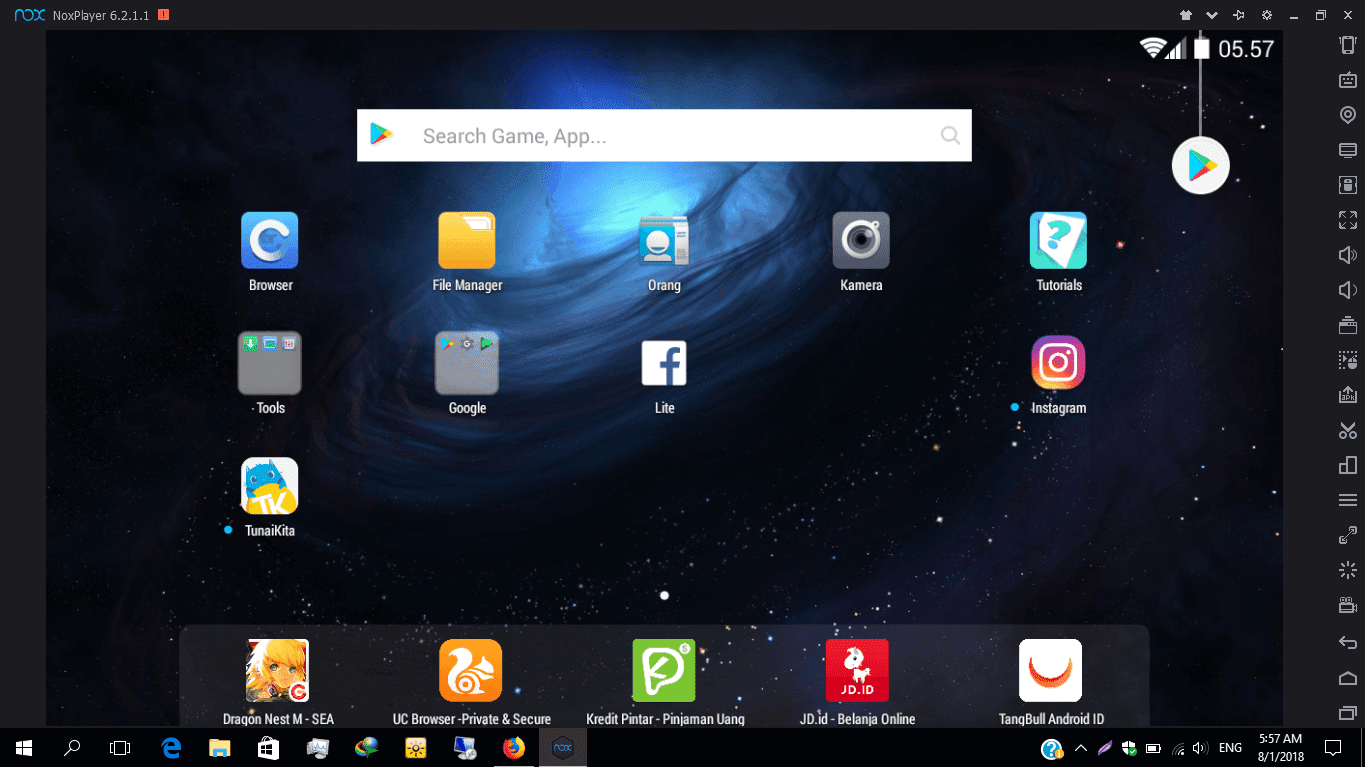The width and height of the screenshot is (1365, 767).
Task: Click the Android back arrow
Action: (x=1347, y=642)
